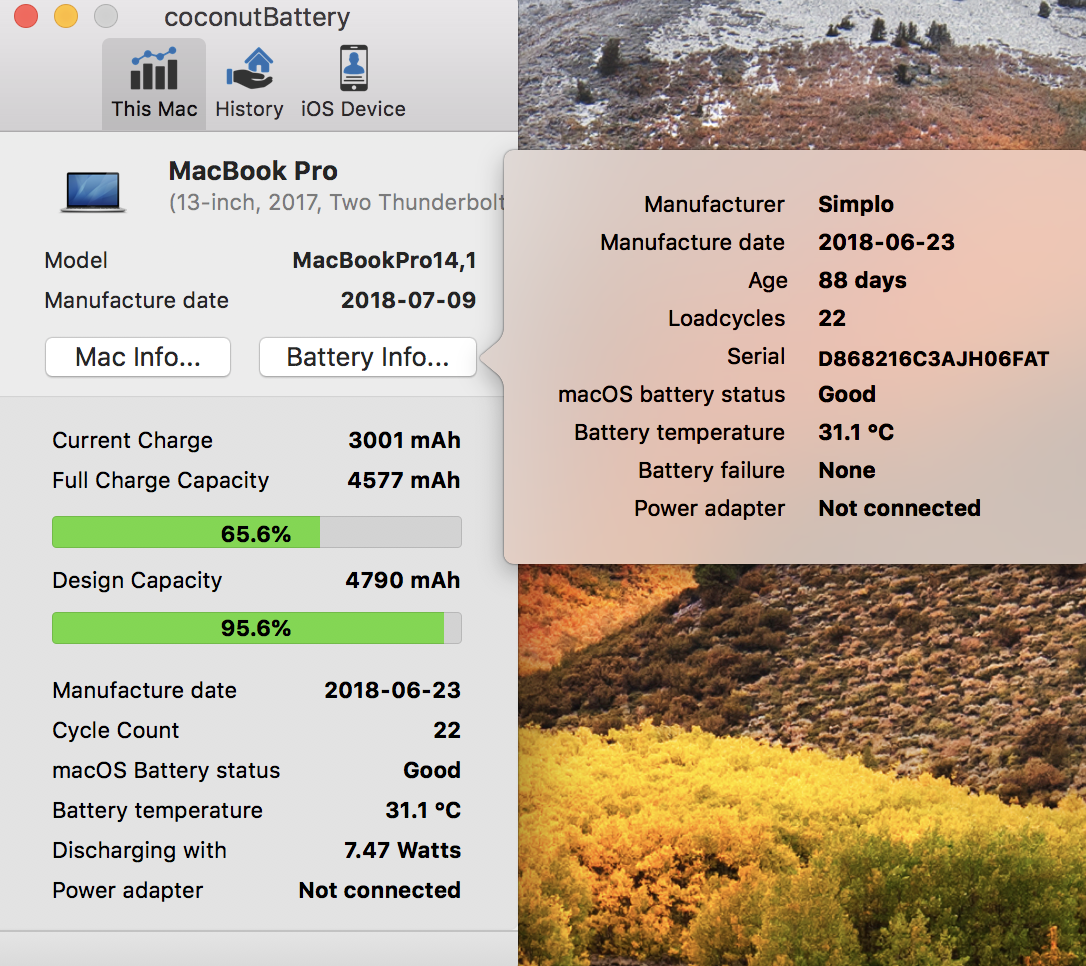Select serial D868216C3AJH06FAT
The height and width of the screenshot is (966, 1086).
tap(934, 359)
